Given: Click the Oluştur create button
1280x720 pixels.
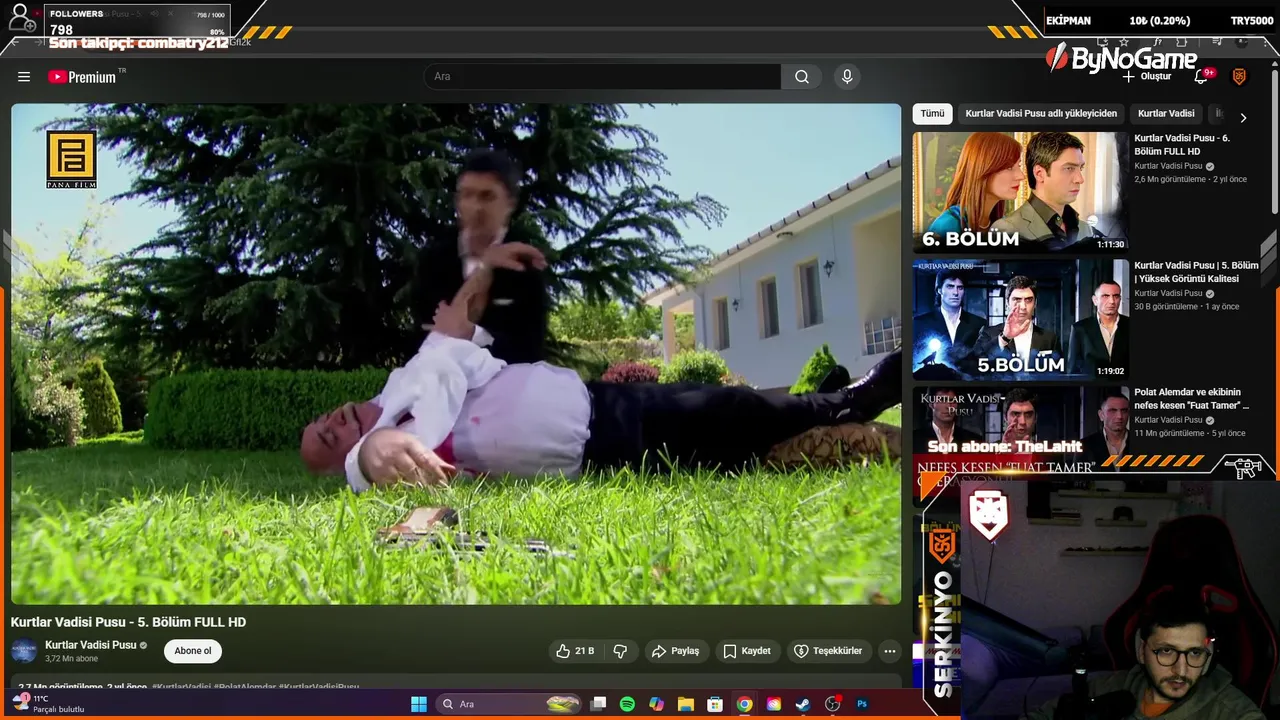Looking at the screenshot, I should point(1146,77).
